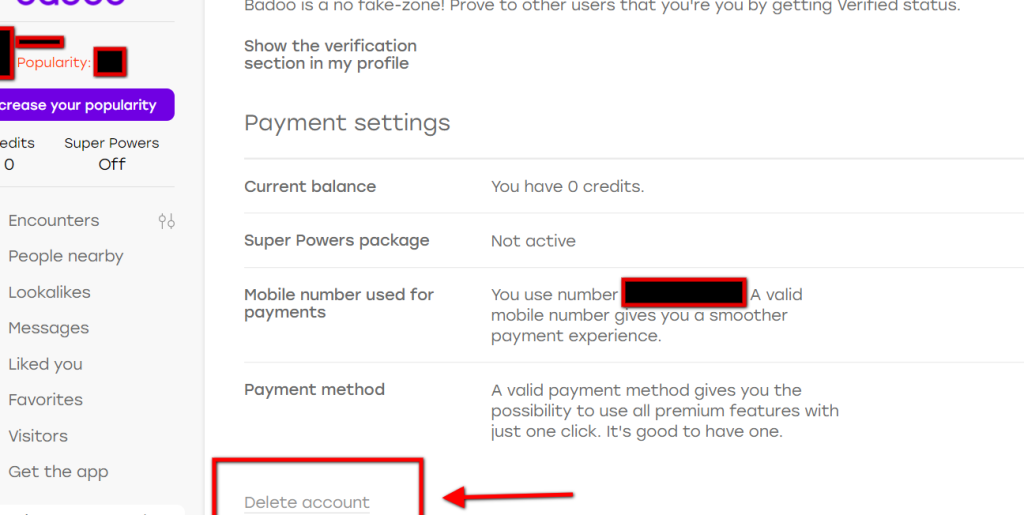The width and height of the screenshot is (1024, 515).
Task: Check your Visitors
Action: [x=38, y=436]
